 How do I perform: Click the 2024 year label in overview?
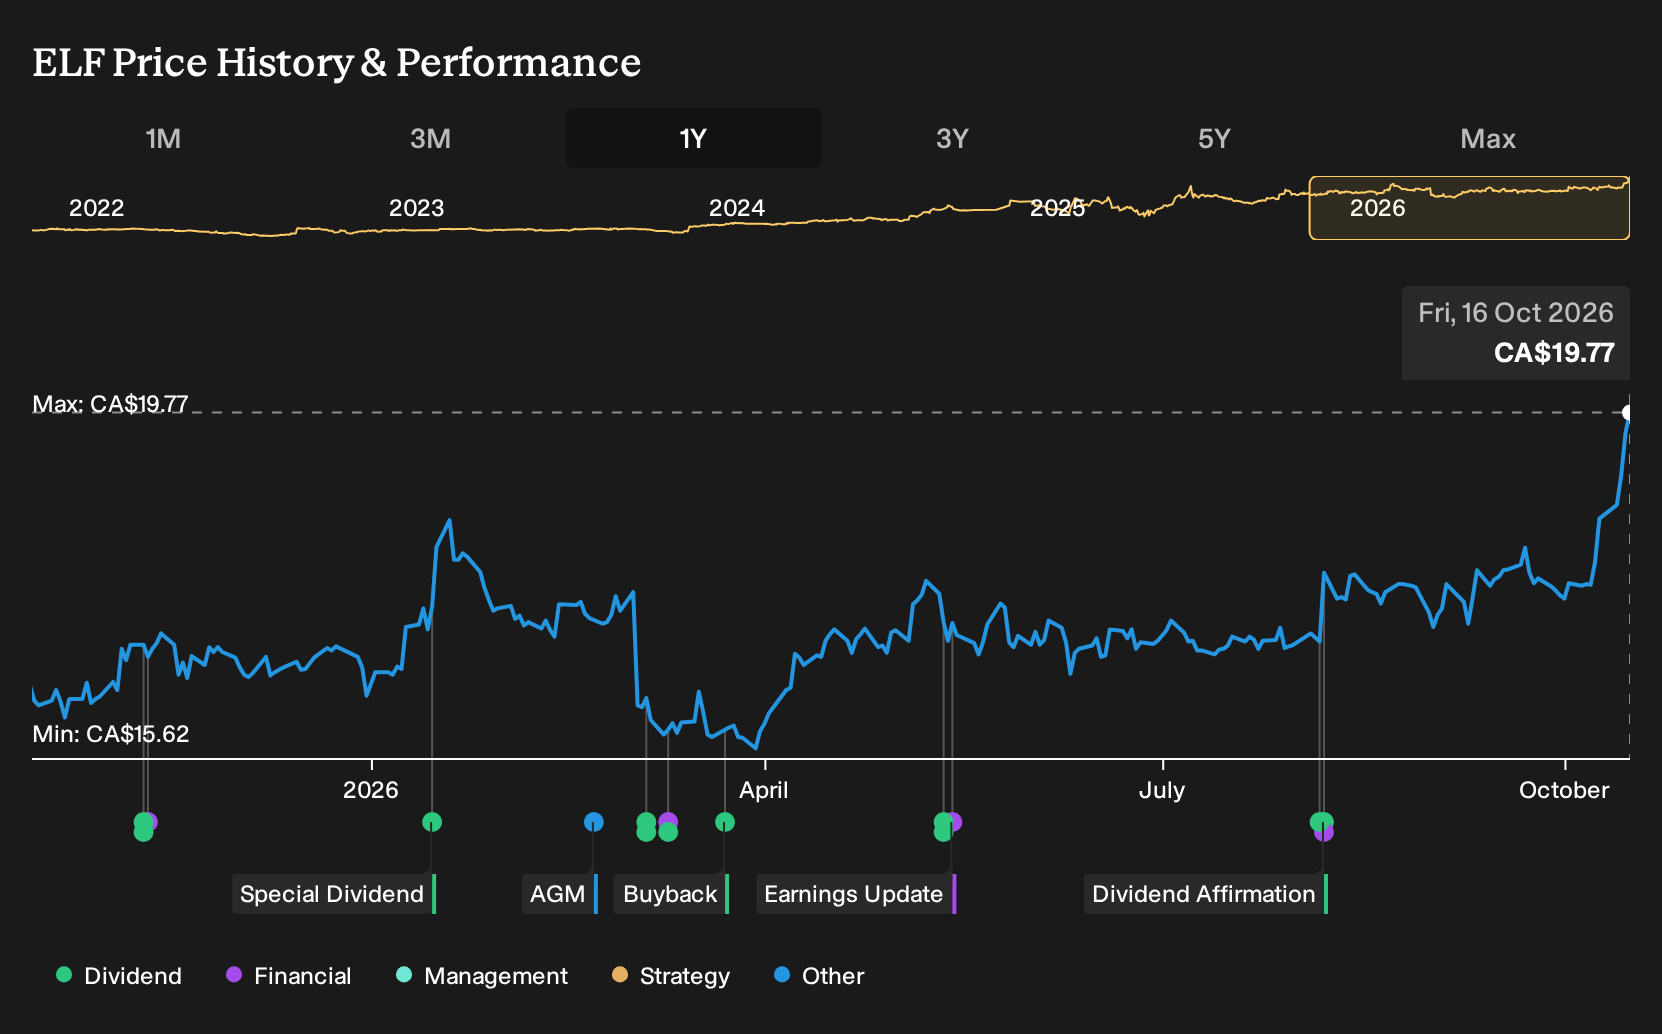[x=737, y=208]
